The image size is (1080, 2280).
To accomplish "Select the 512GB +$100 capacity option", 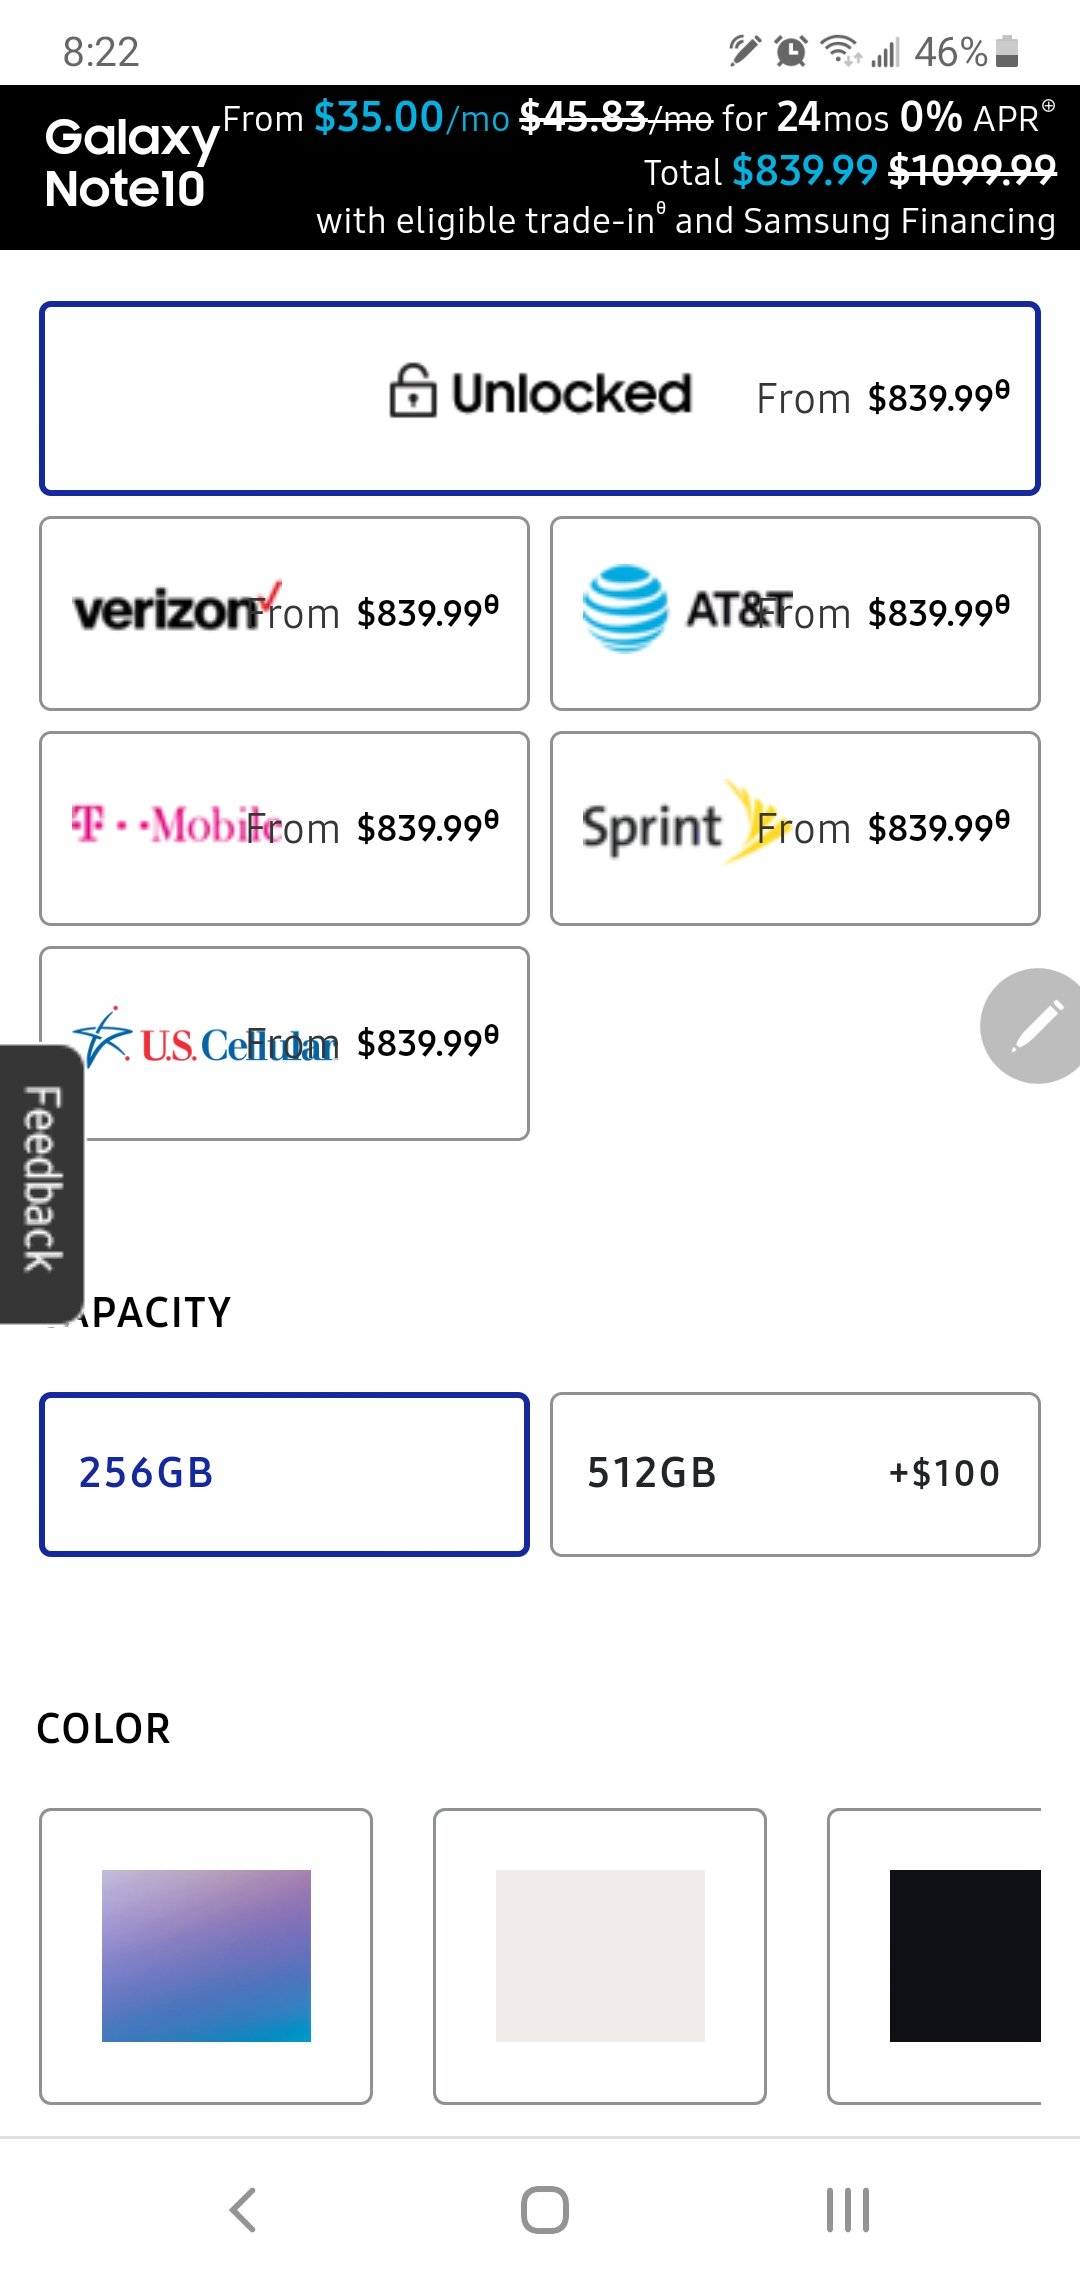I will [x=795, y=1474].
